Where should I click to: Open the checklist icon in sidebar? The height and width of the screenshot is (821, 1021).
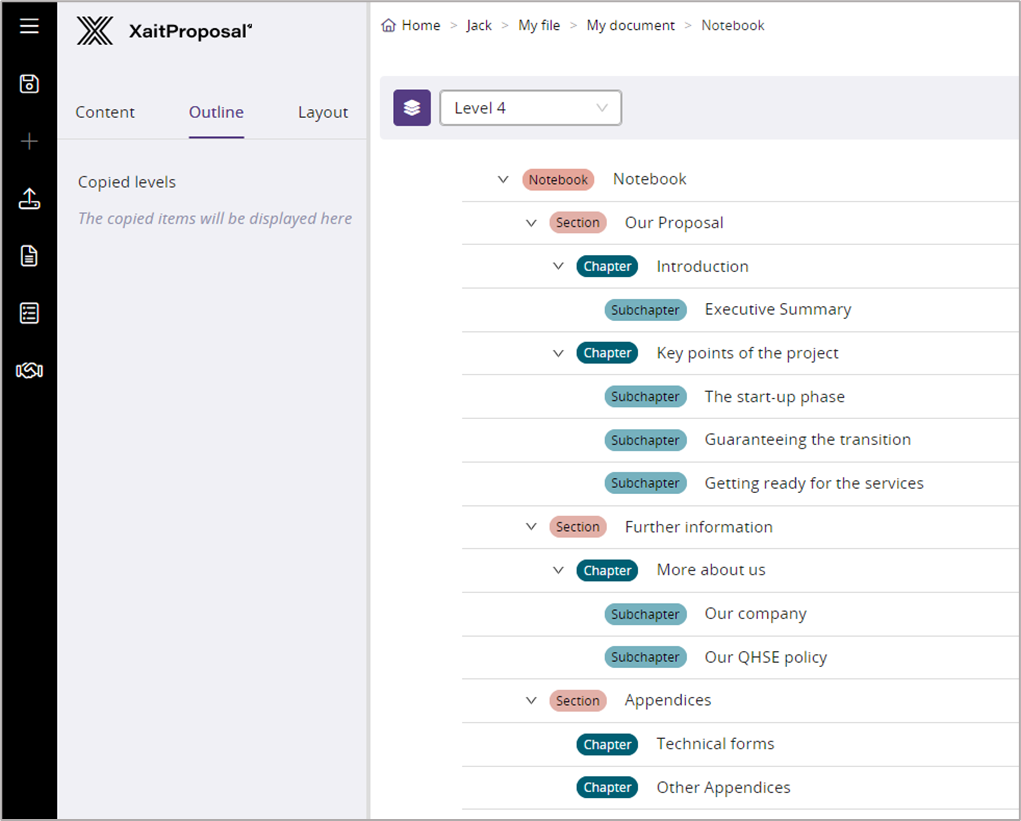[x=29, y=313]
